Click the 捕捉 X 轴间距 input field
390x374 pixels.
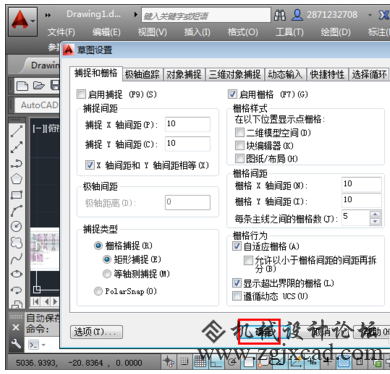(x=188, y=124)
